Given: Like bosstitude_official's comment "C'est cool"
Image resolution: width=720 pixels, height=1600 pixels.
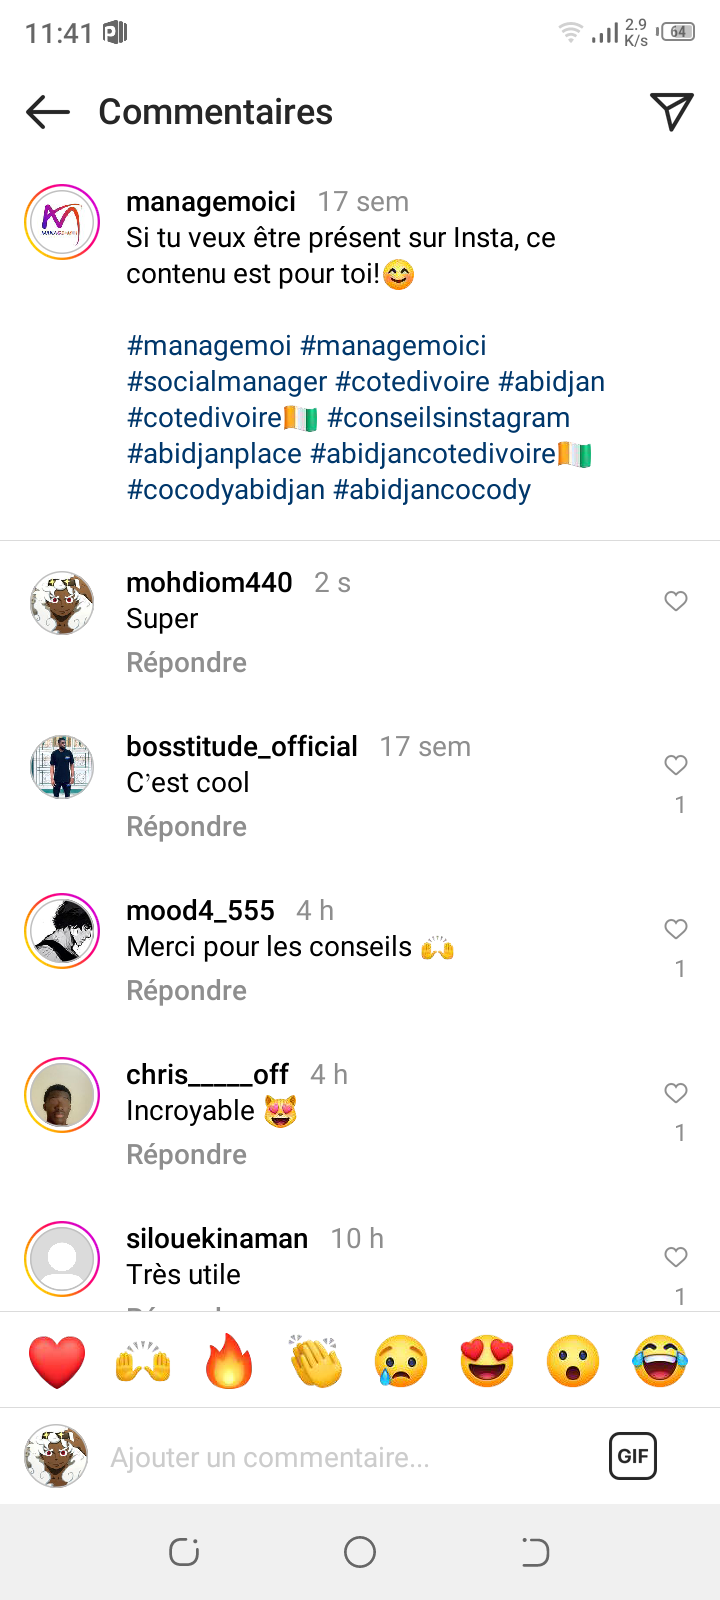Looking at the screenshot, I should pyautogui.click(x=676, y=765).
